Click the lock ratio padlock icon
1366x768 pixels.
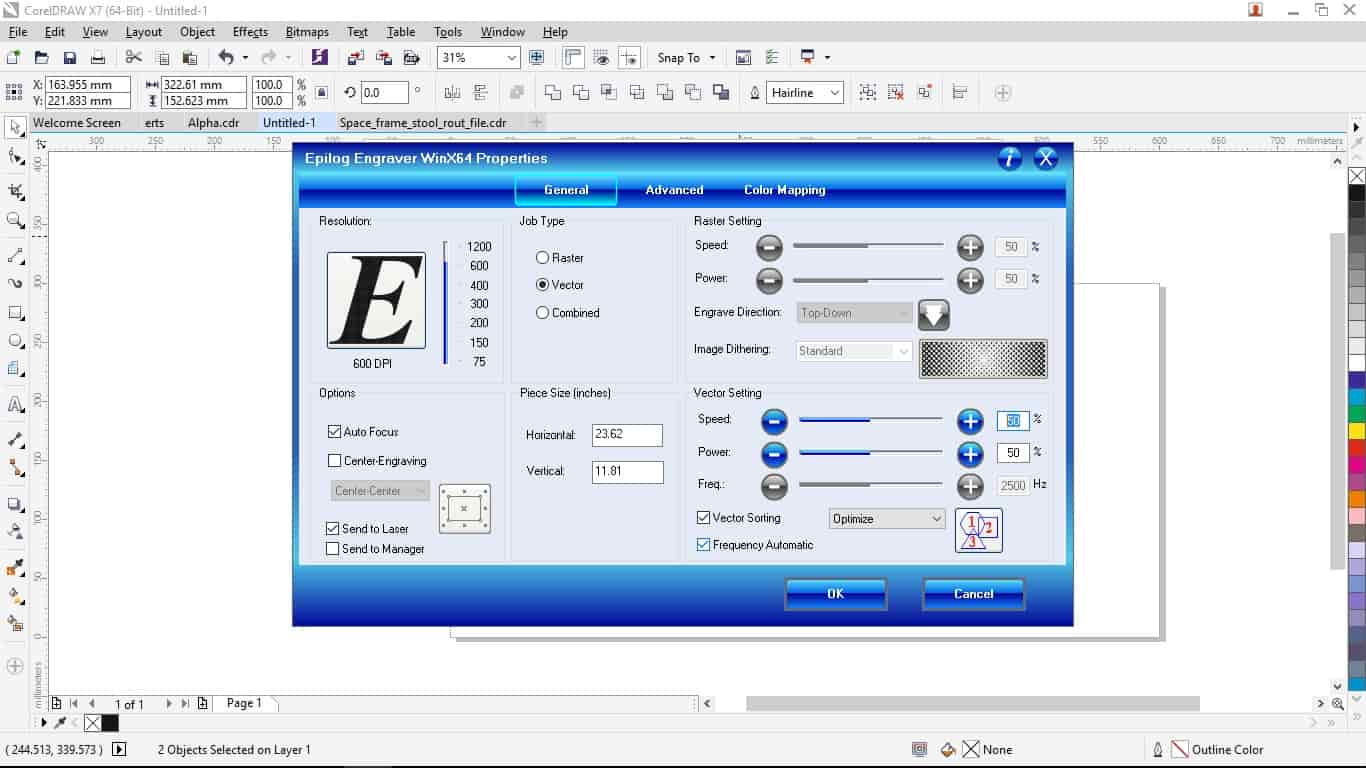(x=321, y=93)
